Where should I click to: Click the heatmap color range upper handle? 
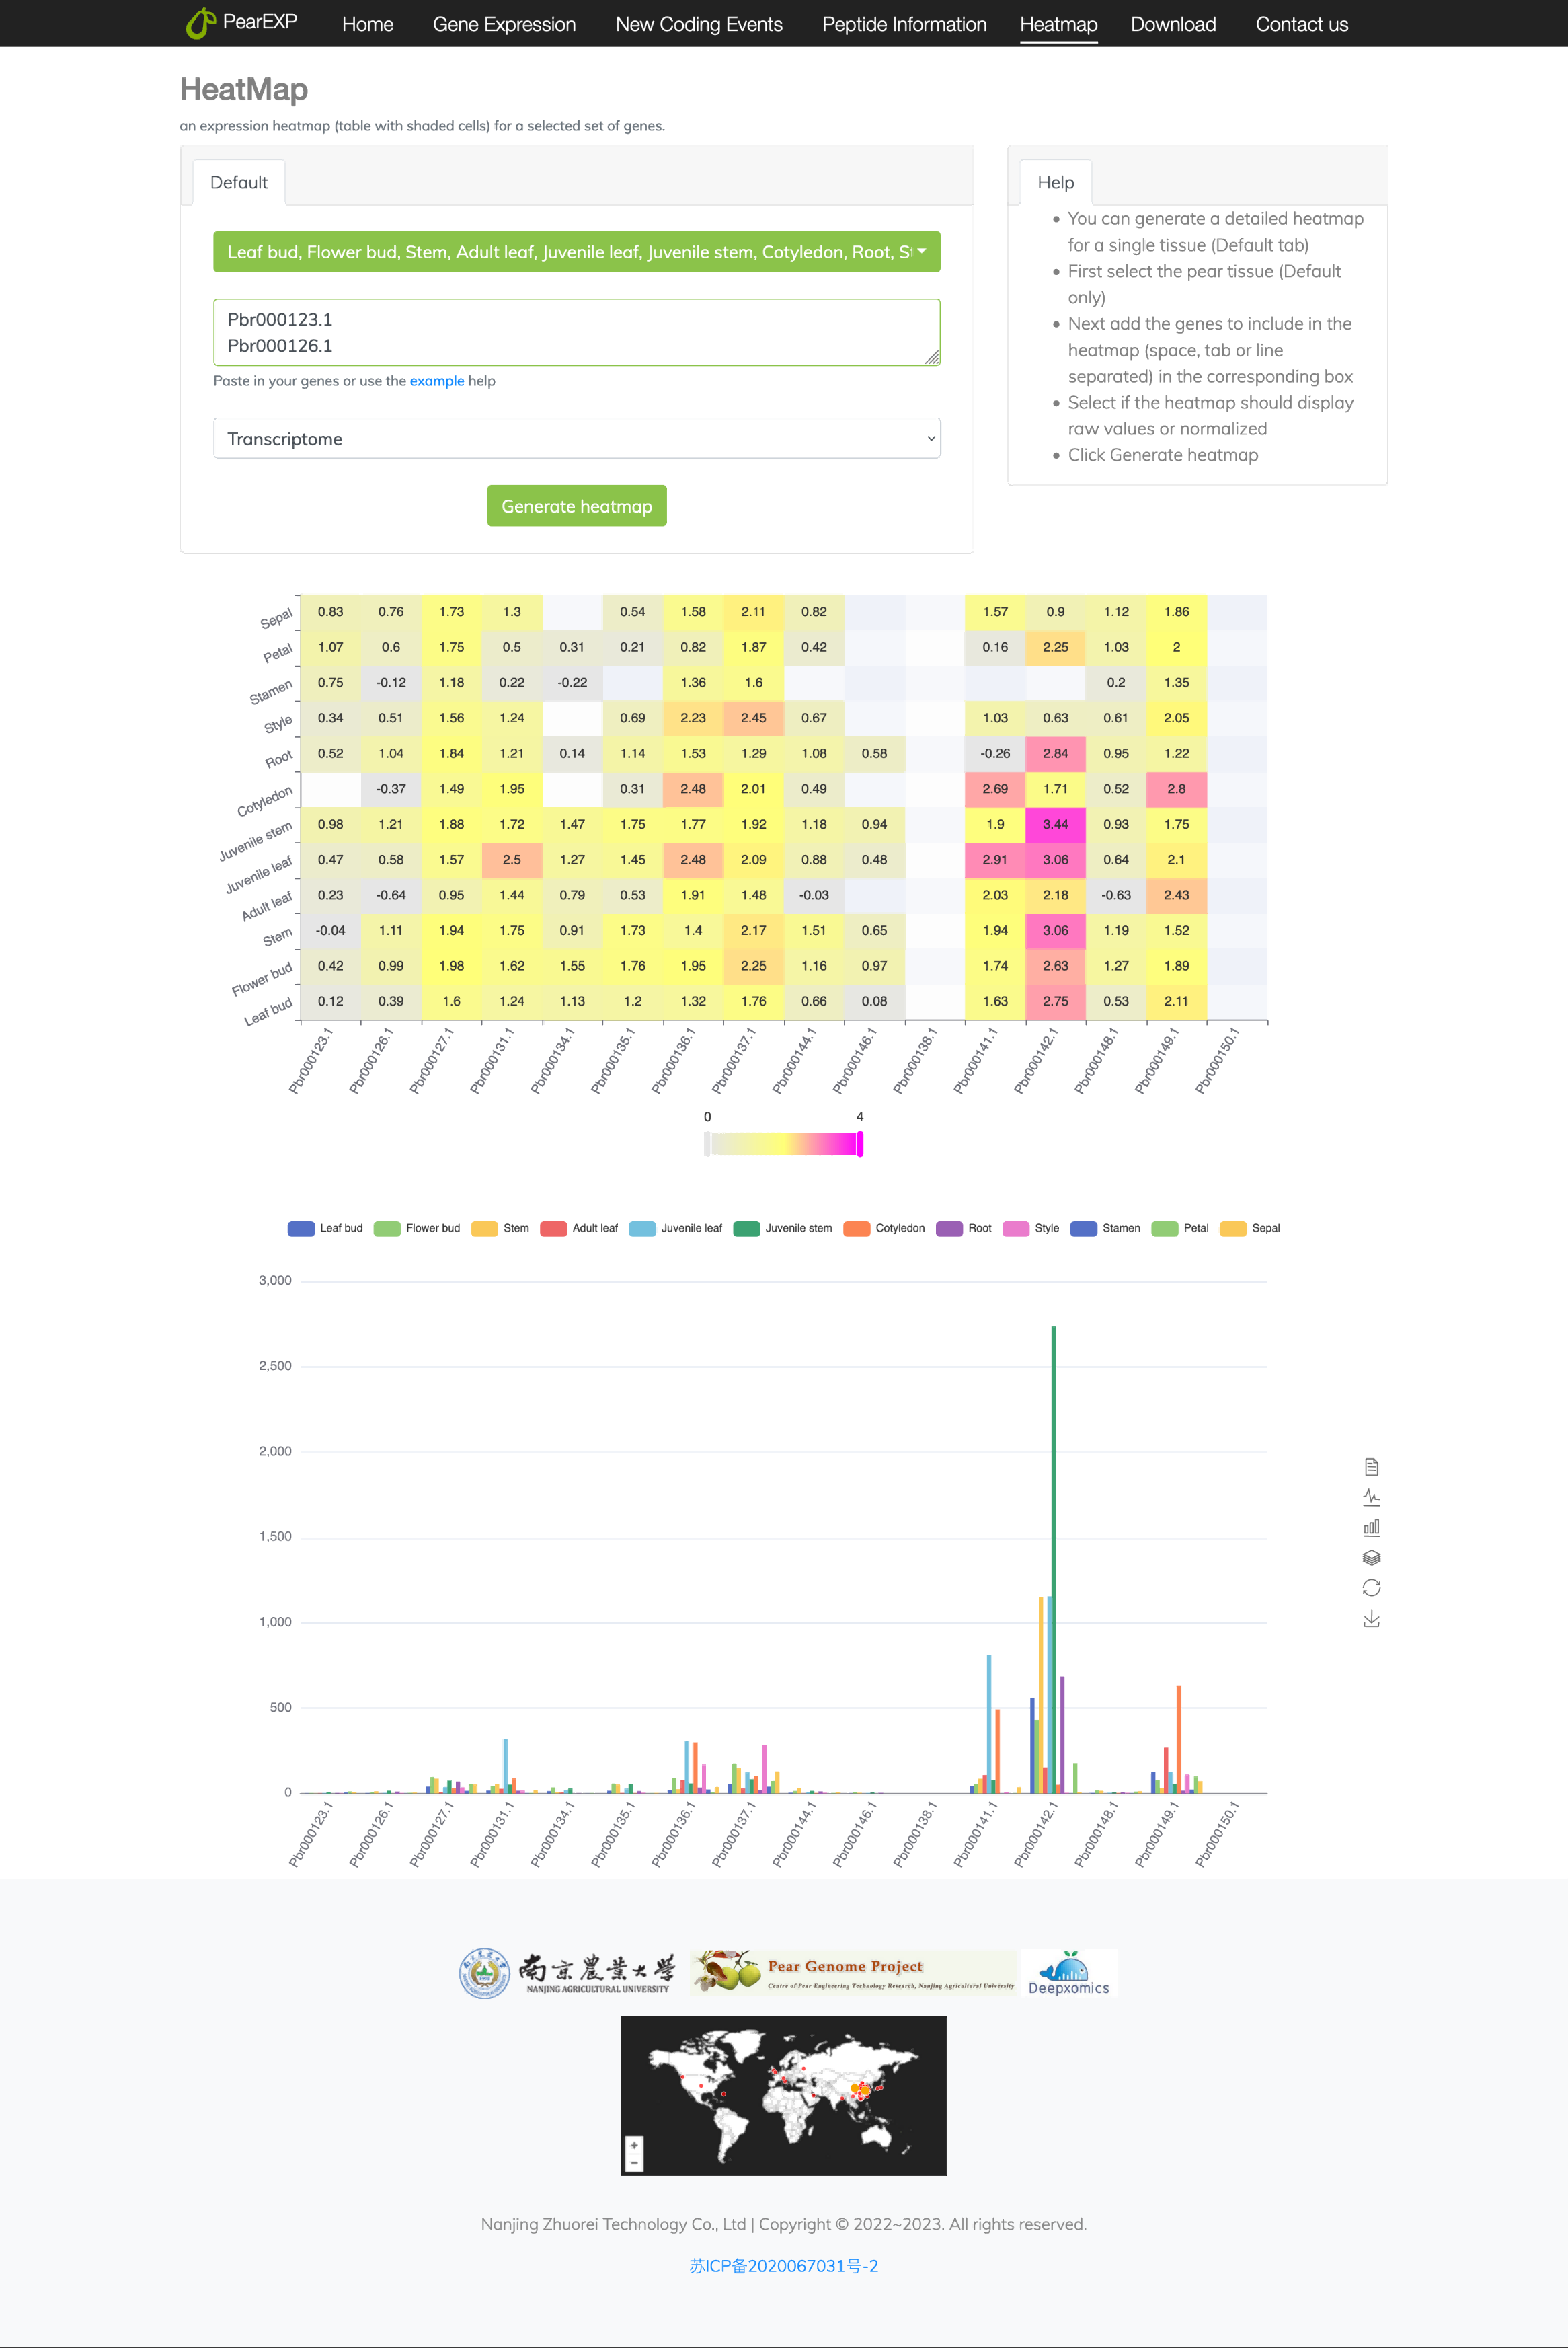coord(860,1144)
